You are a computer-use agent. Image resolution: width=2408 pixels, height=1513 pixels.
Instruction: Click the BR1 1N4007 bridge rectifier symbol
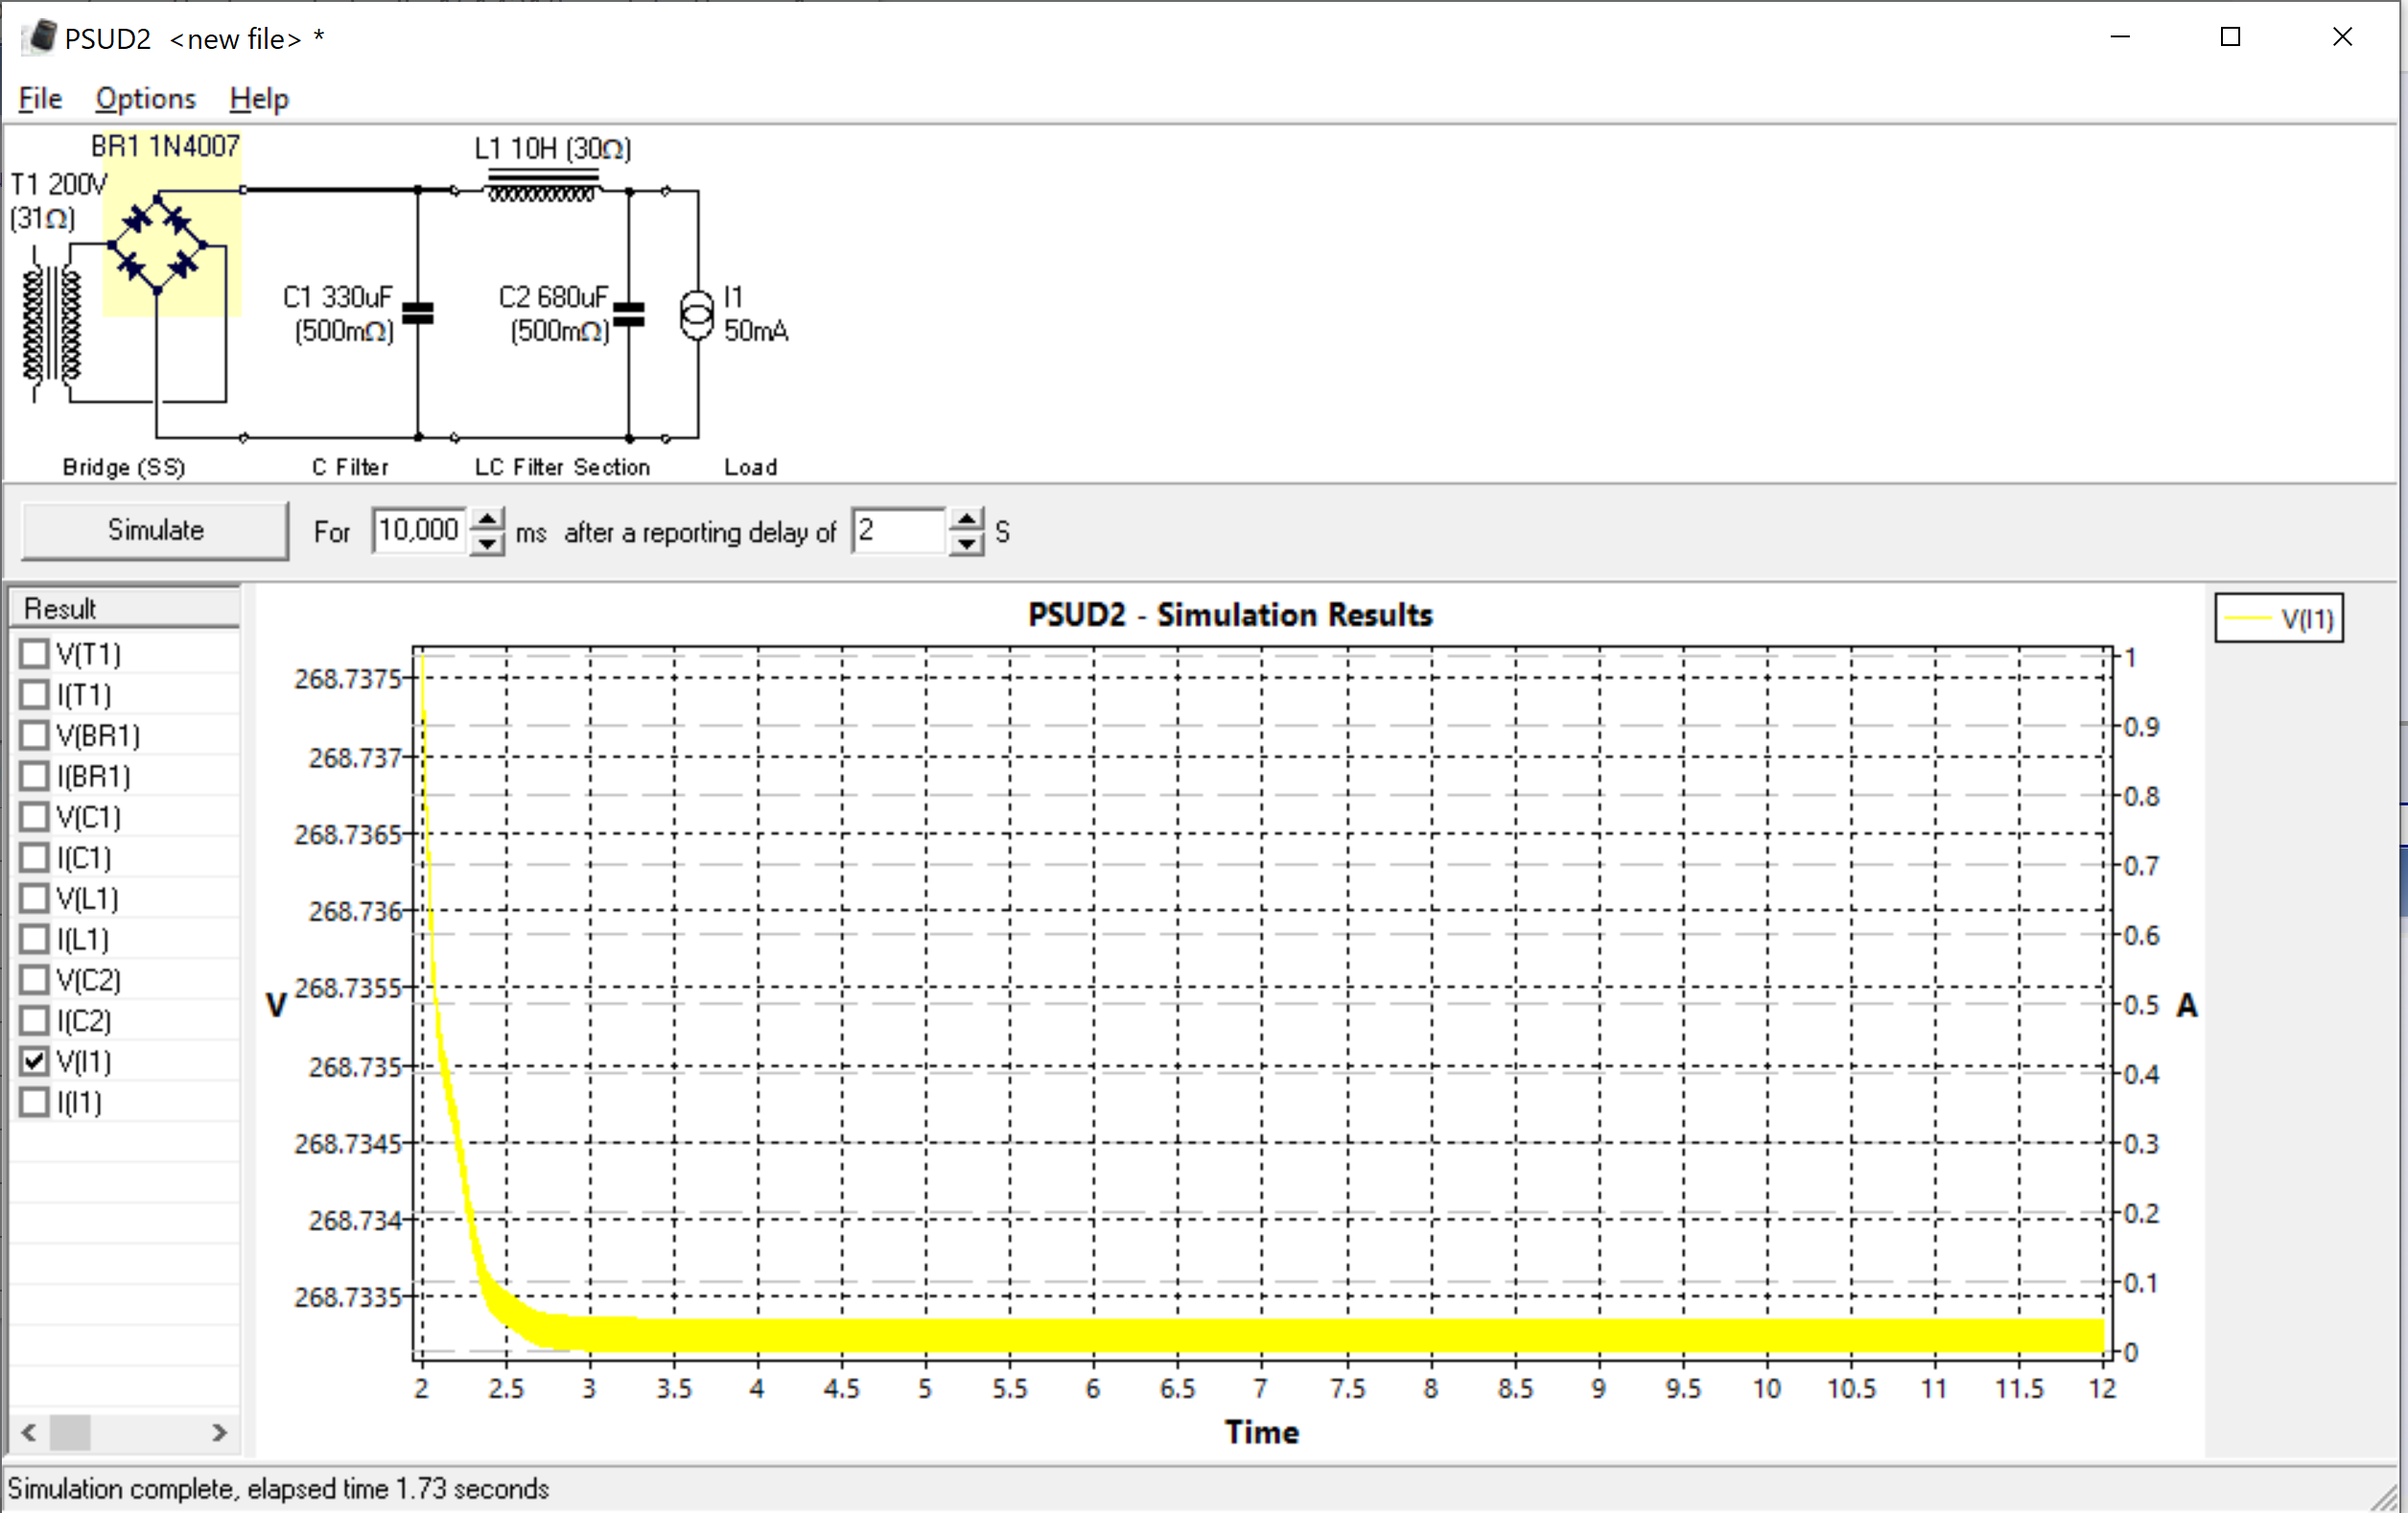click(158, 244)
